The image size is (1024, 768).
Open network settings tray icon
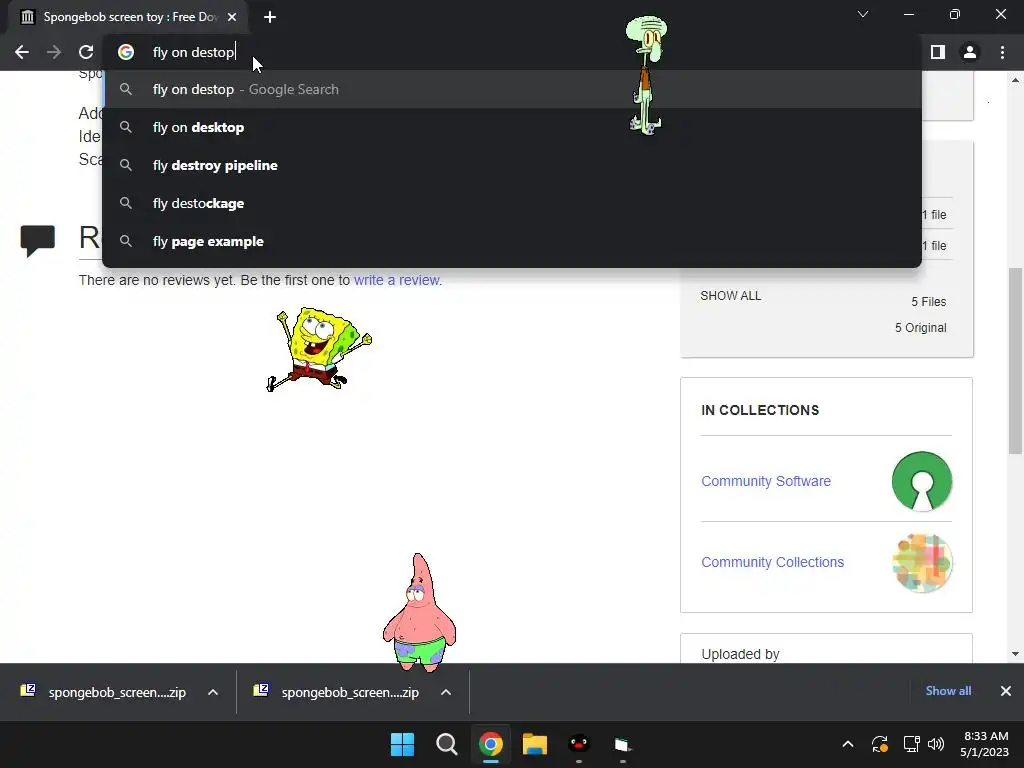click(x=911, y=744)
